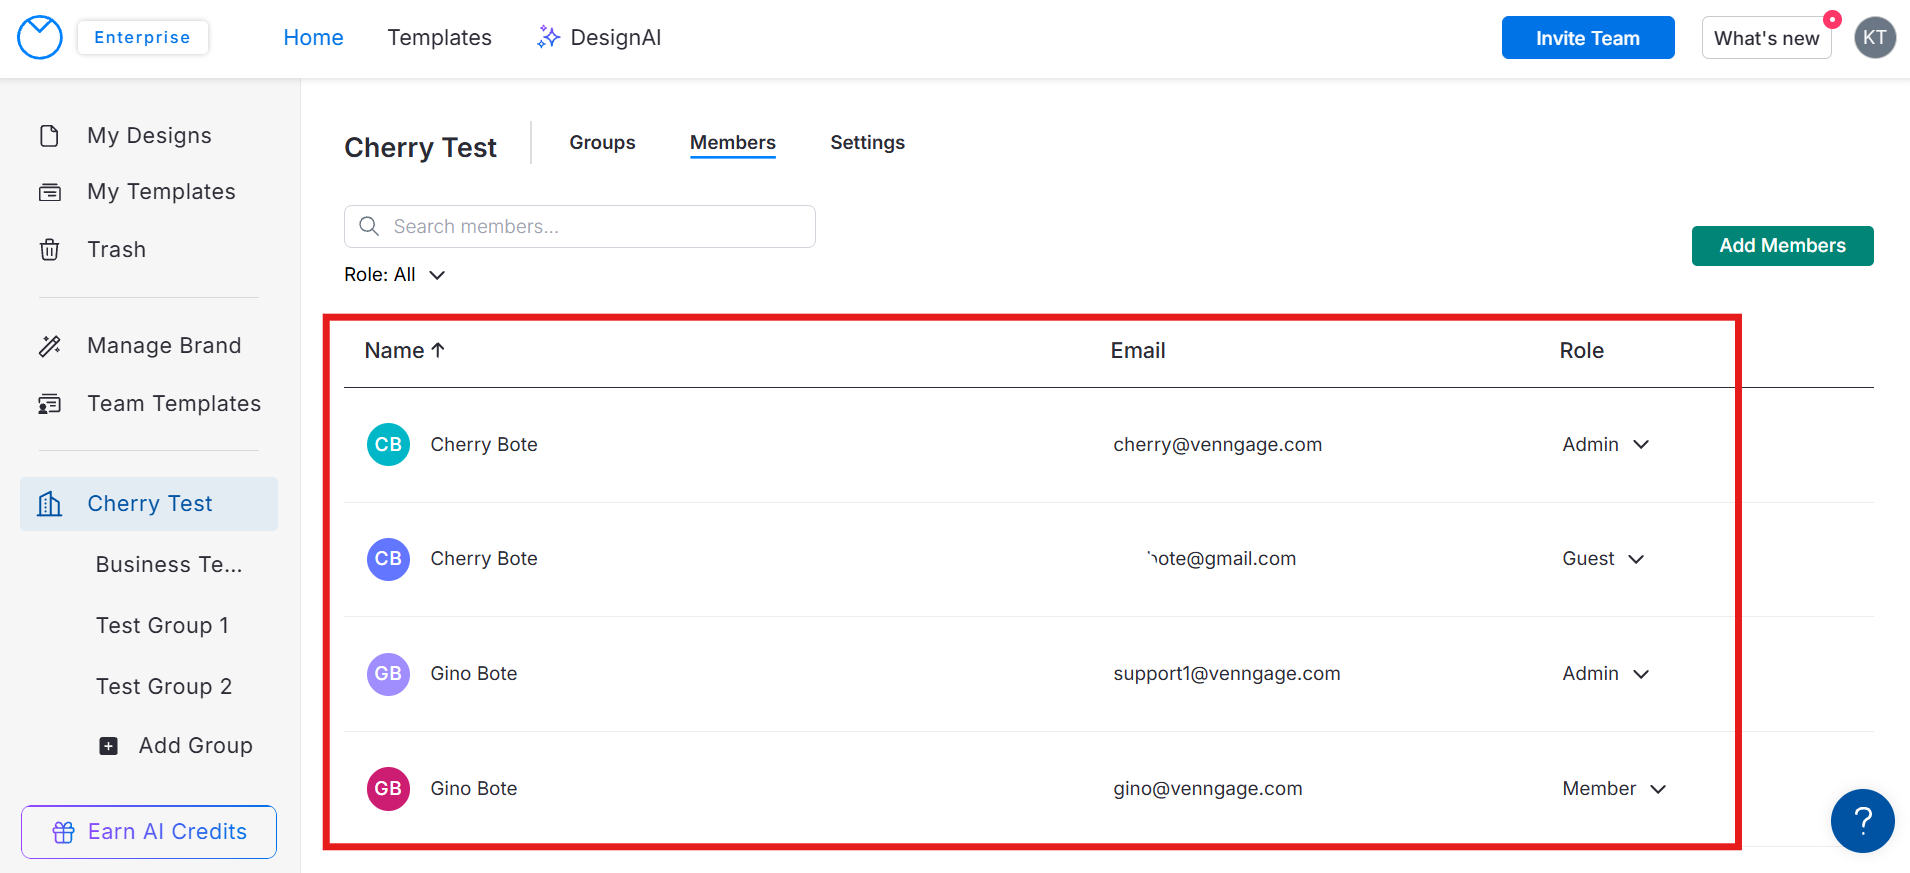This screenshot has height=873, width=1910.
Task: Click the support1@venngage.com email
Action: 1226,673
